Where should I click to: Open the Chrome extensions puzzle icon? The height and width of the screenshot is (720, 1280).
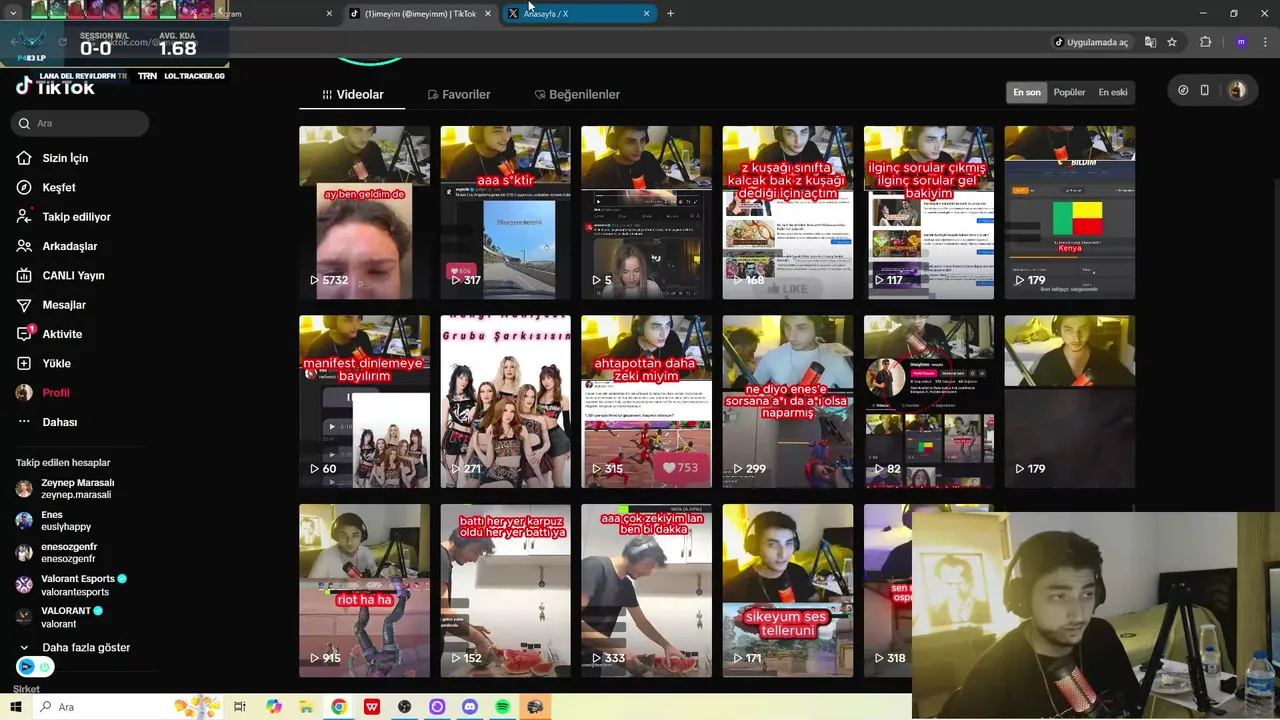[x=1205, y=42]
